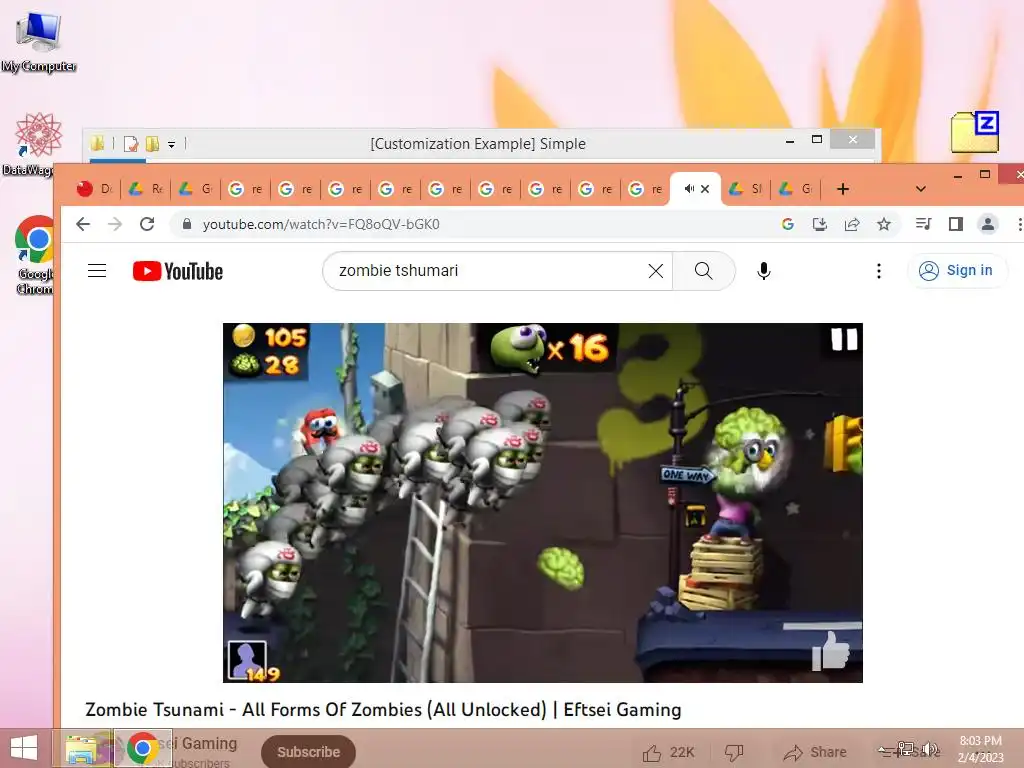
Task: Open the Chrome profile avatar
Action: (x=988, y=225)
